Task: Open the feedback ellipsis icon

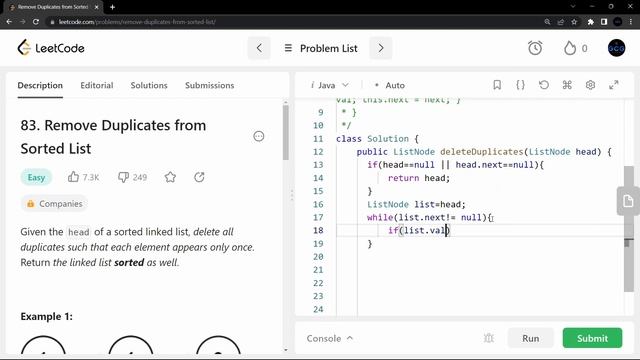Action: coord(259,136)
